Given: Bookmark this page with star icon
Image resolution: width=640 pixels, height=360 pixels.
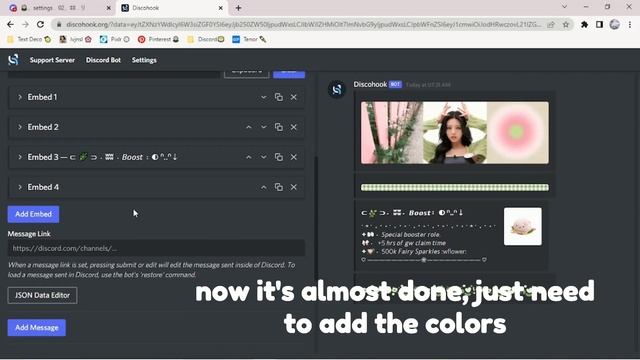Looking at the screenshot, I should pyautogui.click(x=566, y=24).
